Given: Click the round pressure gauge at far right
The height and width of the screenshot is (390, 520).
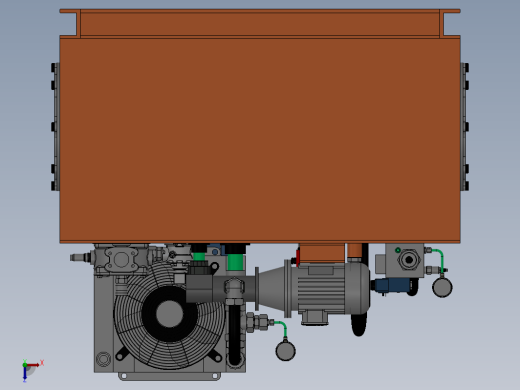Looking at the screenshot, I should pyautogui.click(x=442, y=287).
